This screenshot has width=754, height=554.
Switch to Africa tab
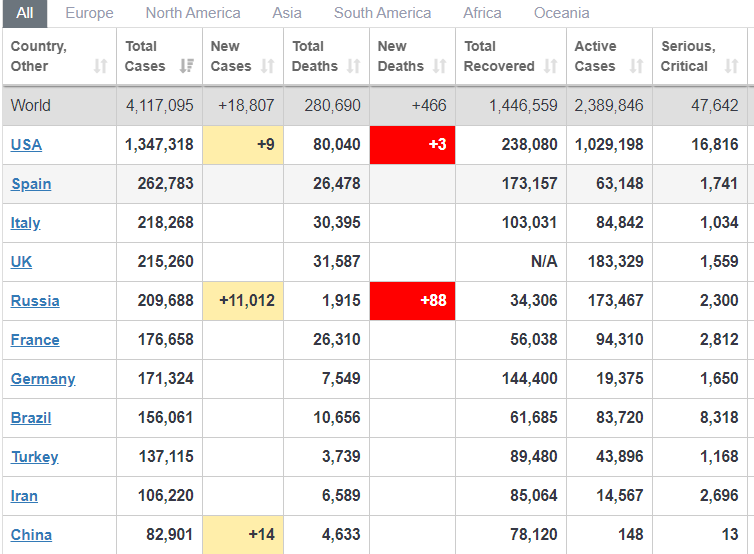pyautogui.click(x=482, y=13)
